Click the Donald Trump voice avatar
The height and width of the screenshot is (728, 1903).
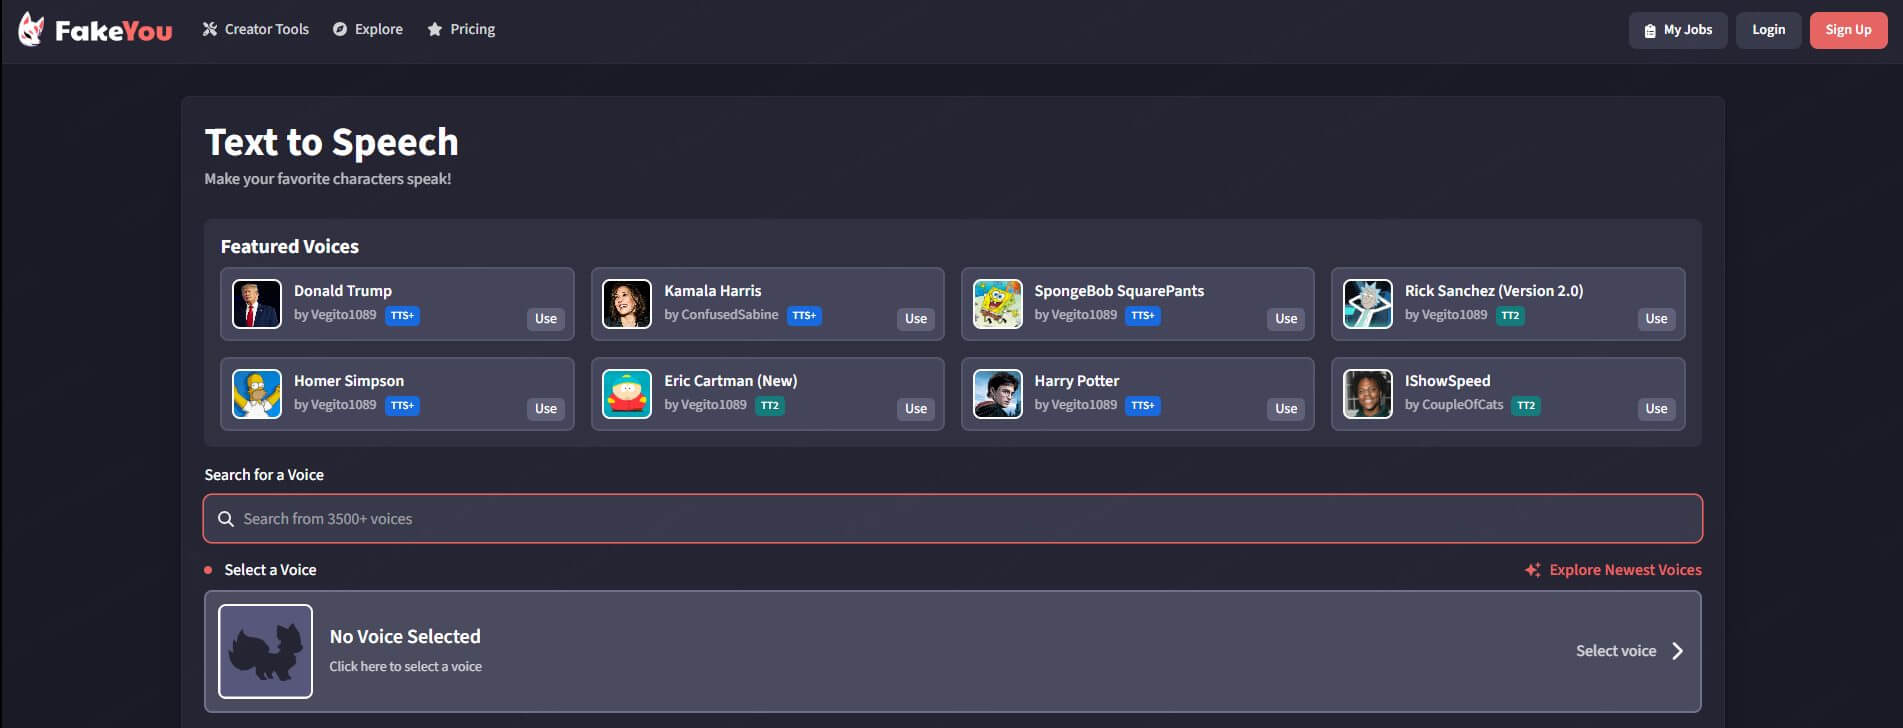[257, 304]
